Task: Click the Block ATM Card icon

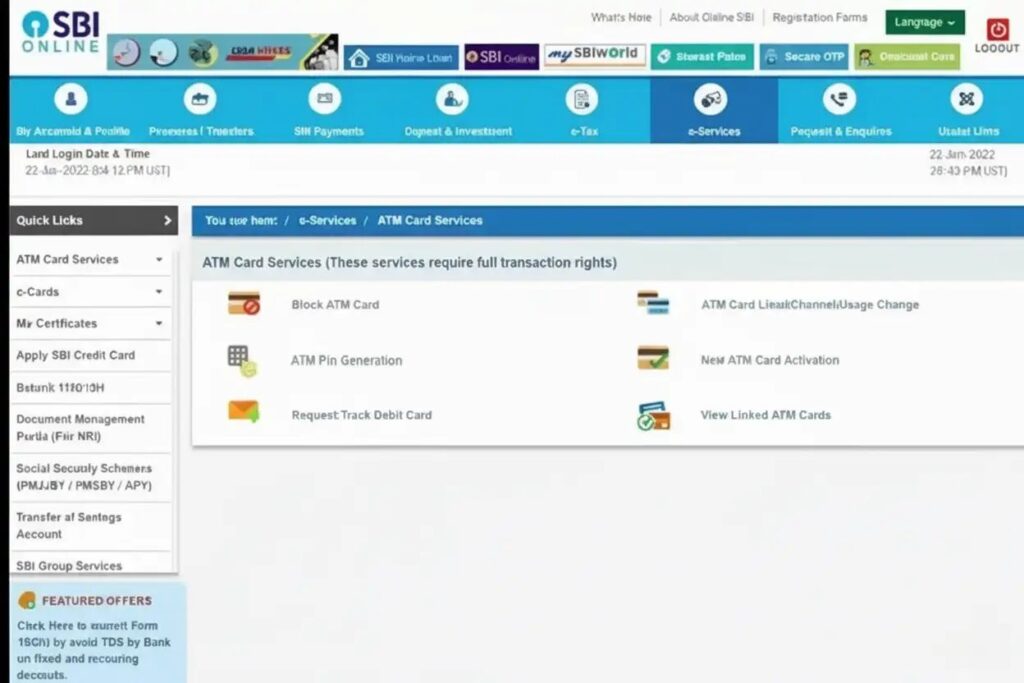Action: pos(243,304)
